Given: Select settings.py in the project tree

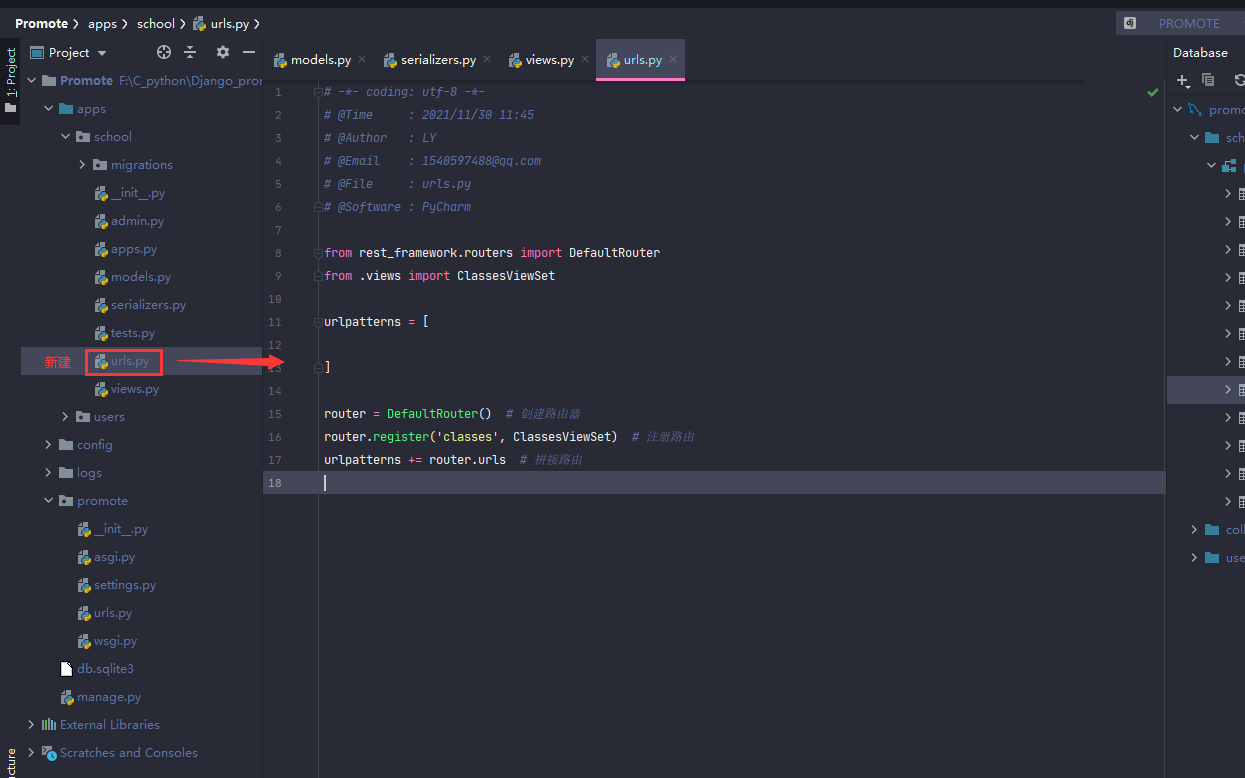Looking at the screenshot, I should coord(125,585).
